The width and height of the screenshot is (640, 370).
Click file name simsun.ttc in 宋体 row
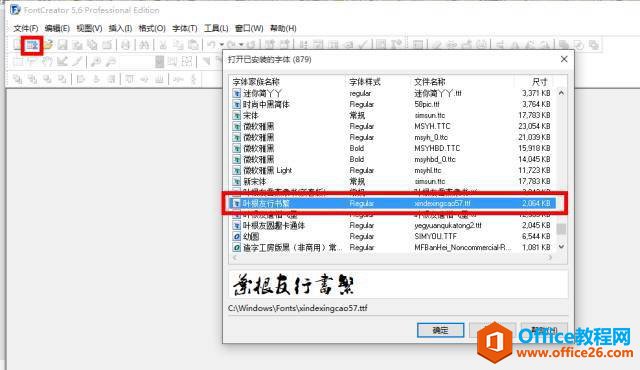coord(429,115)
